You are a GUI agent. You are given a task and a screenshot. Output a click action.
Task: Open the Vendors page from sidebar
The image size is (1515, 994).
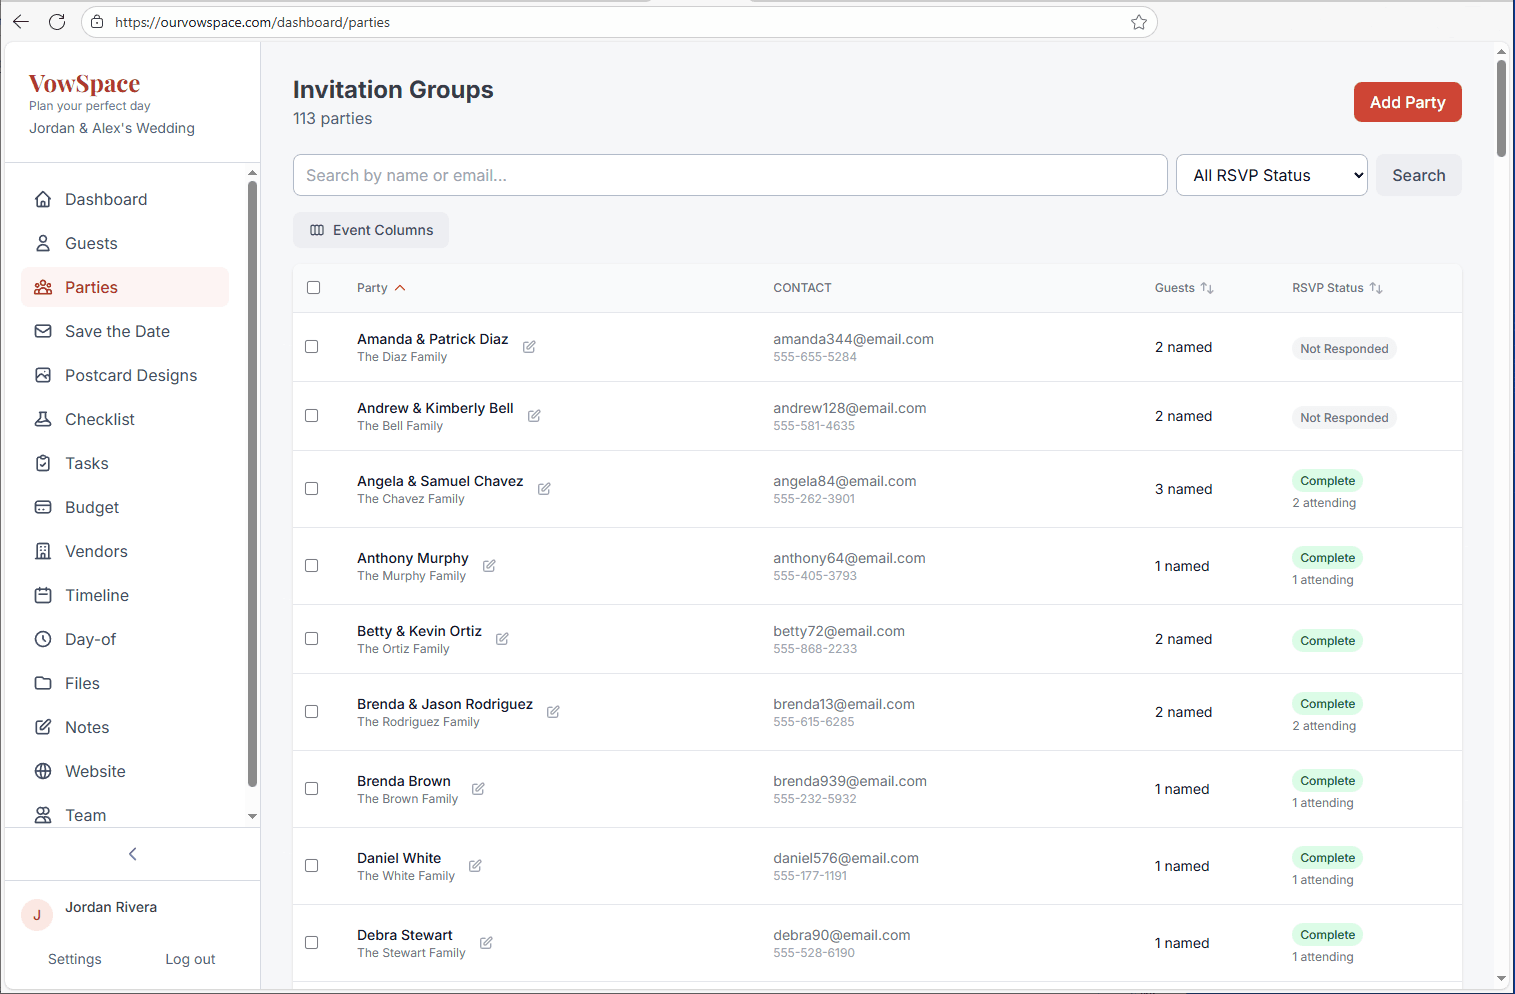pos(96,551)
